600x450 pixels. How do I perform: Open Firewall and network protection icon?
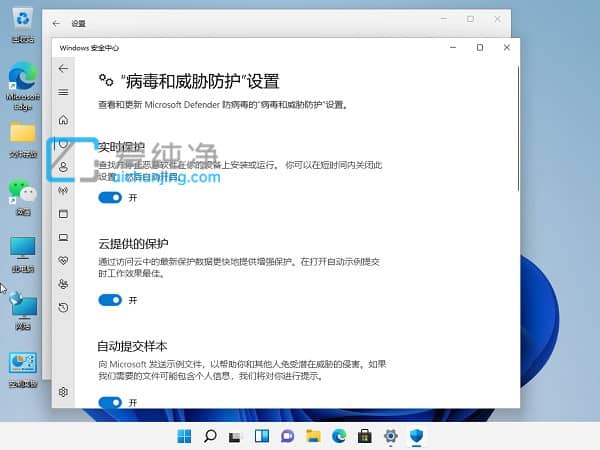(x=64, y=190)
